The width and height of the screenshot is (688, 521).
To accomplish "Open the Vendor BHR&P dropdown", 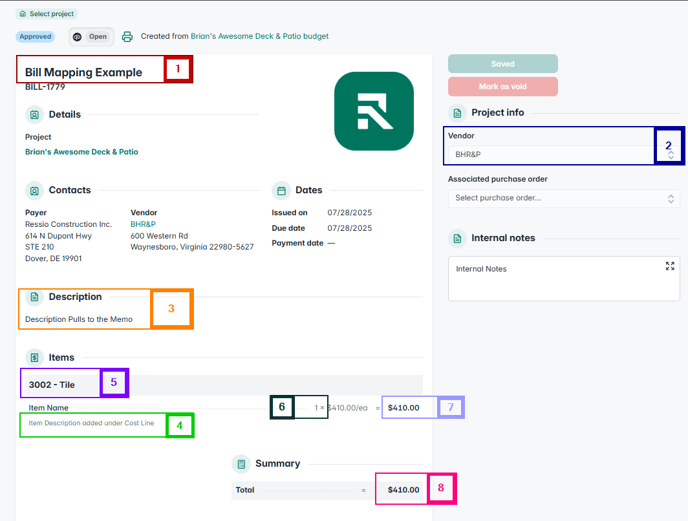I will (x=564, y=155).
